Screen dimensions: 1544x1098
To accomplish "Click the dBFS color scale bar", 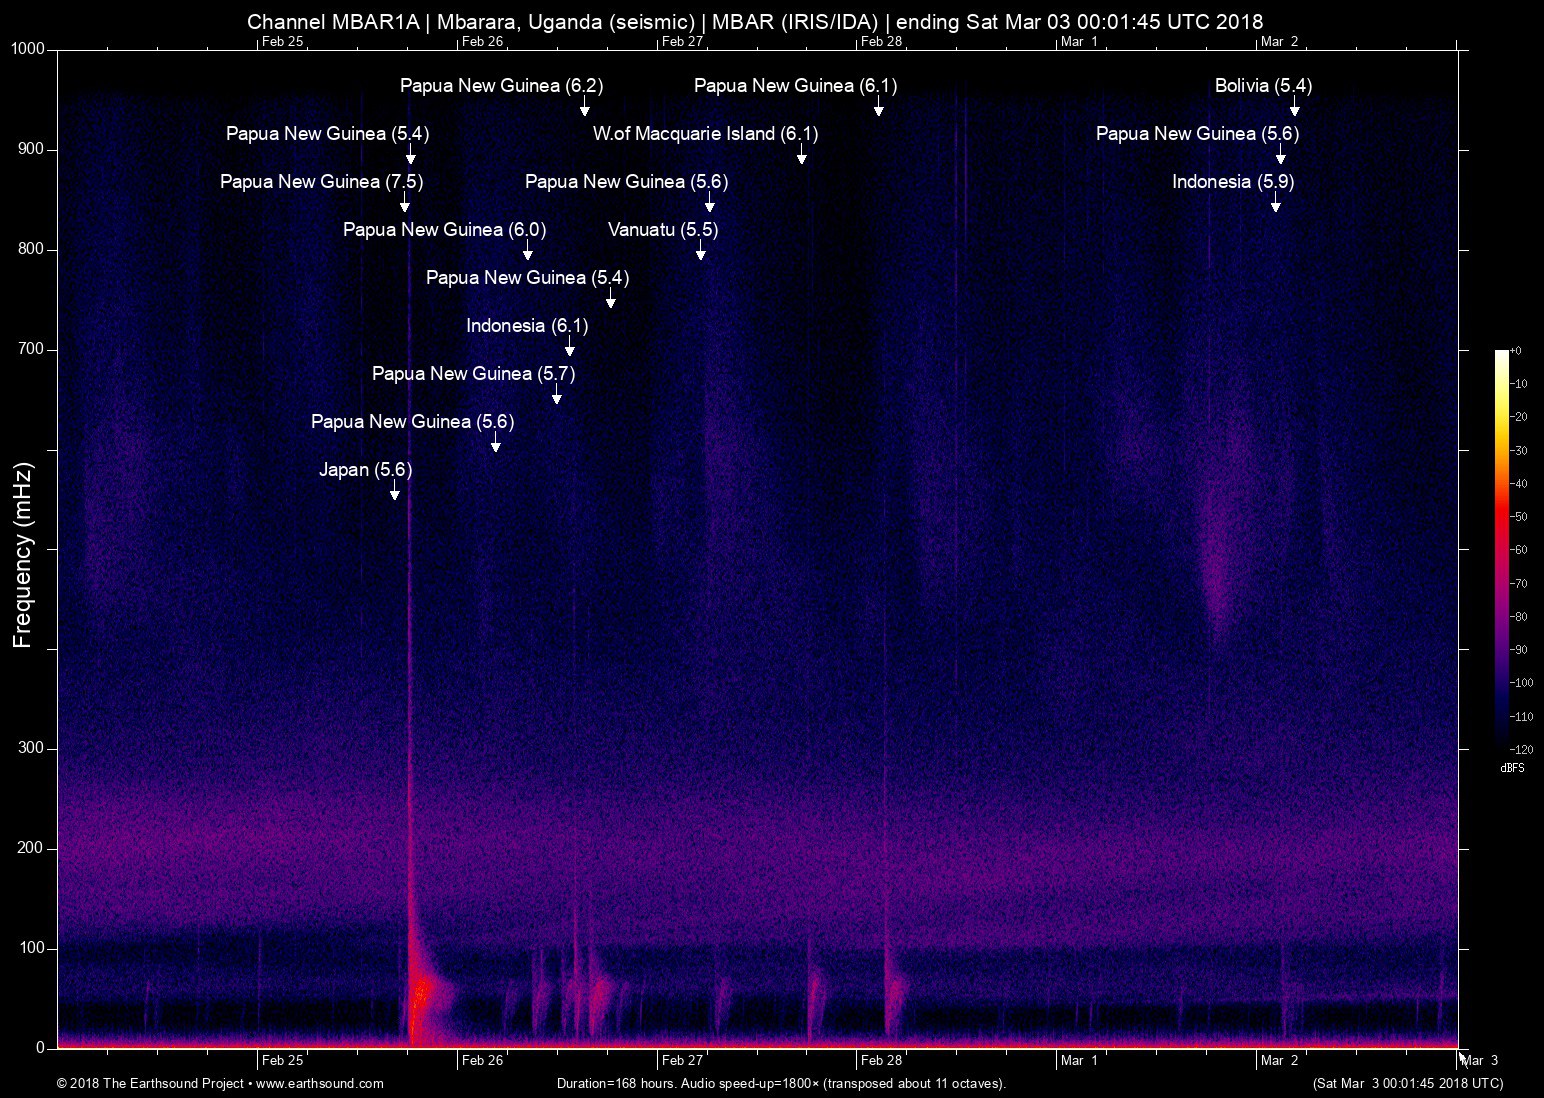I will click(x=1501, y=550).
